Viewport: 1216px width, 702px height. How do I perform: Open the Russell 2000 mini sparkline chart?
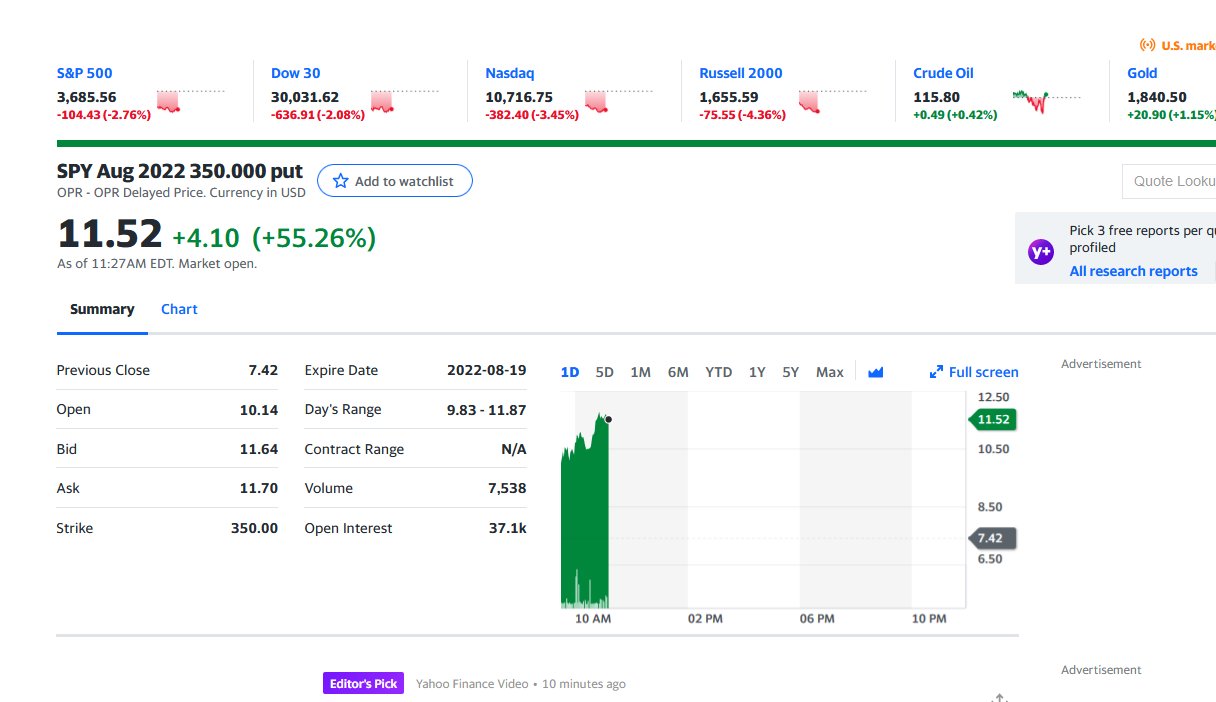coord(832,100)
